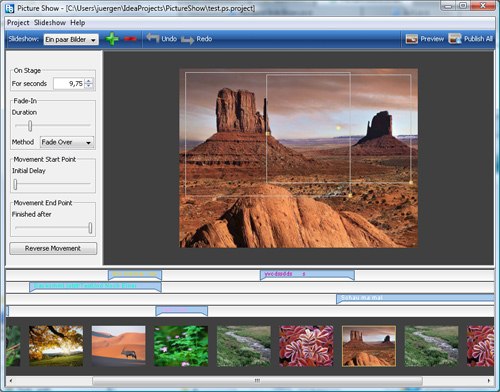Select the second stream valley thumbnail after Monument Valley
This screenshot has height=392, width=500.
[431, 346]
